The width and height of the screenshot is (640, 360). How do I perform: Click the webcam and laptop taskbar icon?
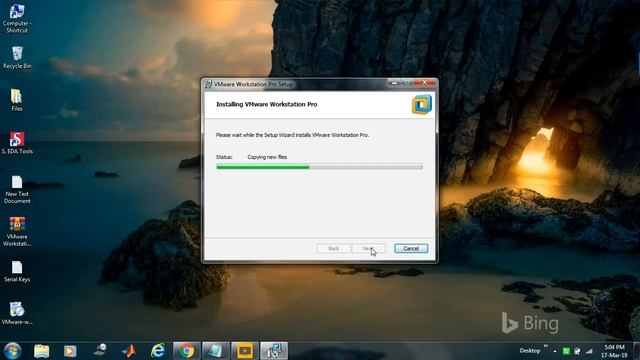(x=100, y=351)
